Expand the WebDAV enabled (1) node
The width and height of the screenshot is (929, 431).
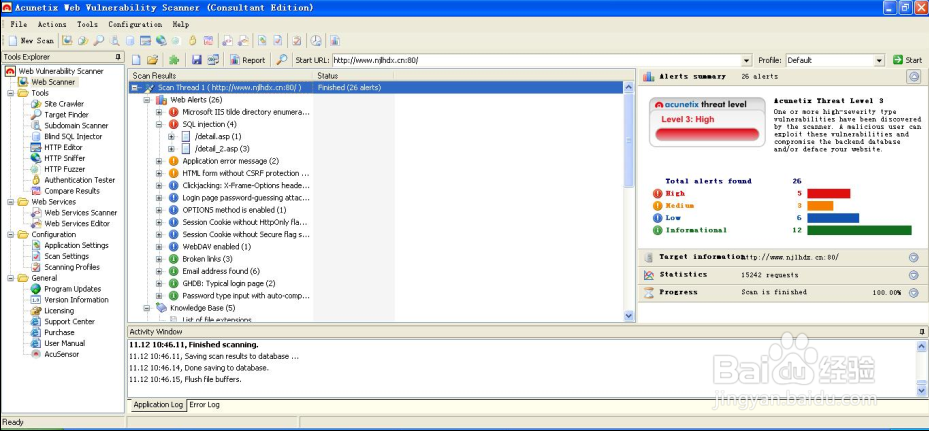click(159, 247)
